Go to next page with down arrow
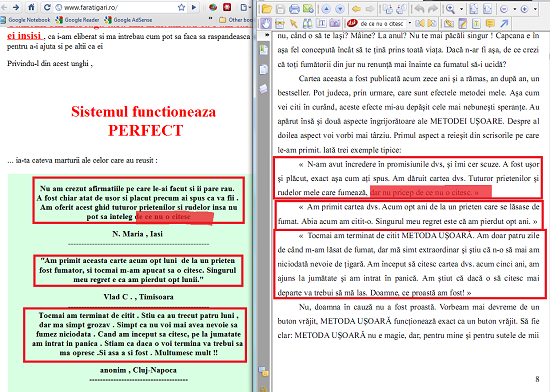Screen dimensions: 550x392 (340, 8)
